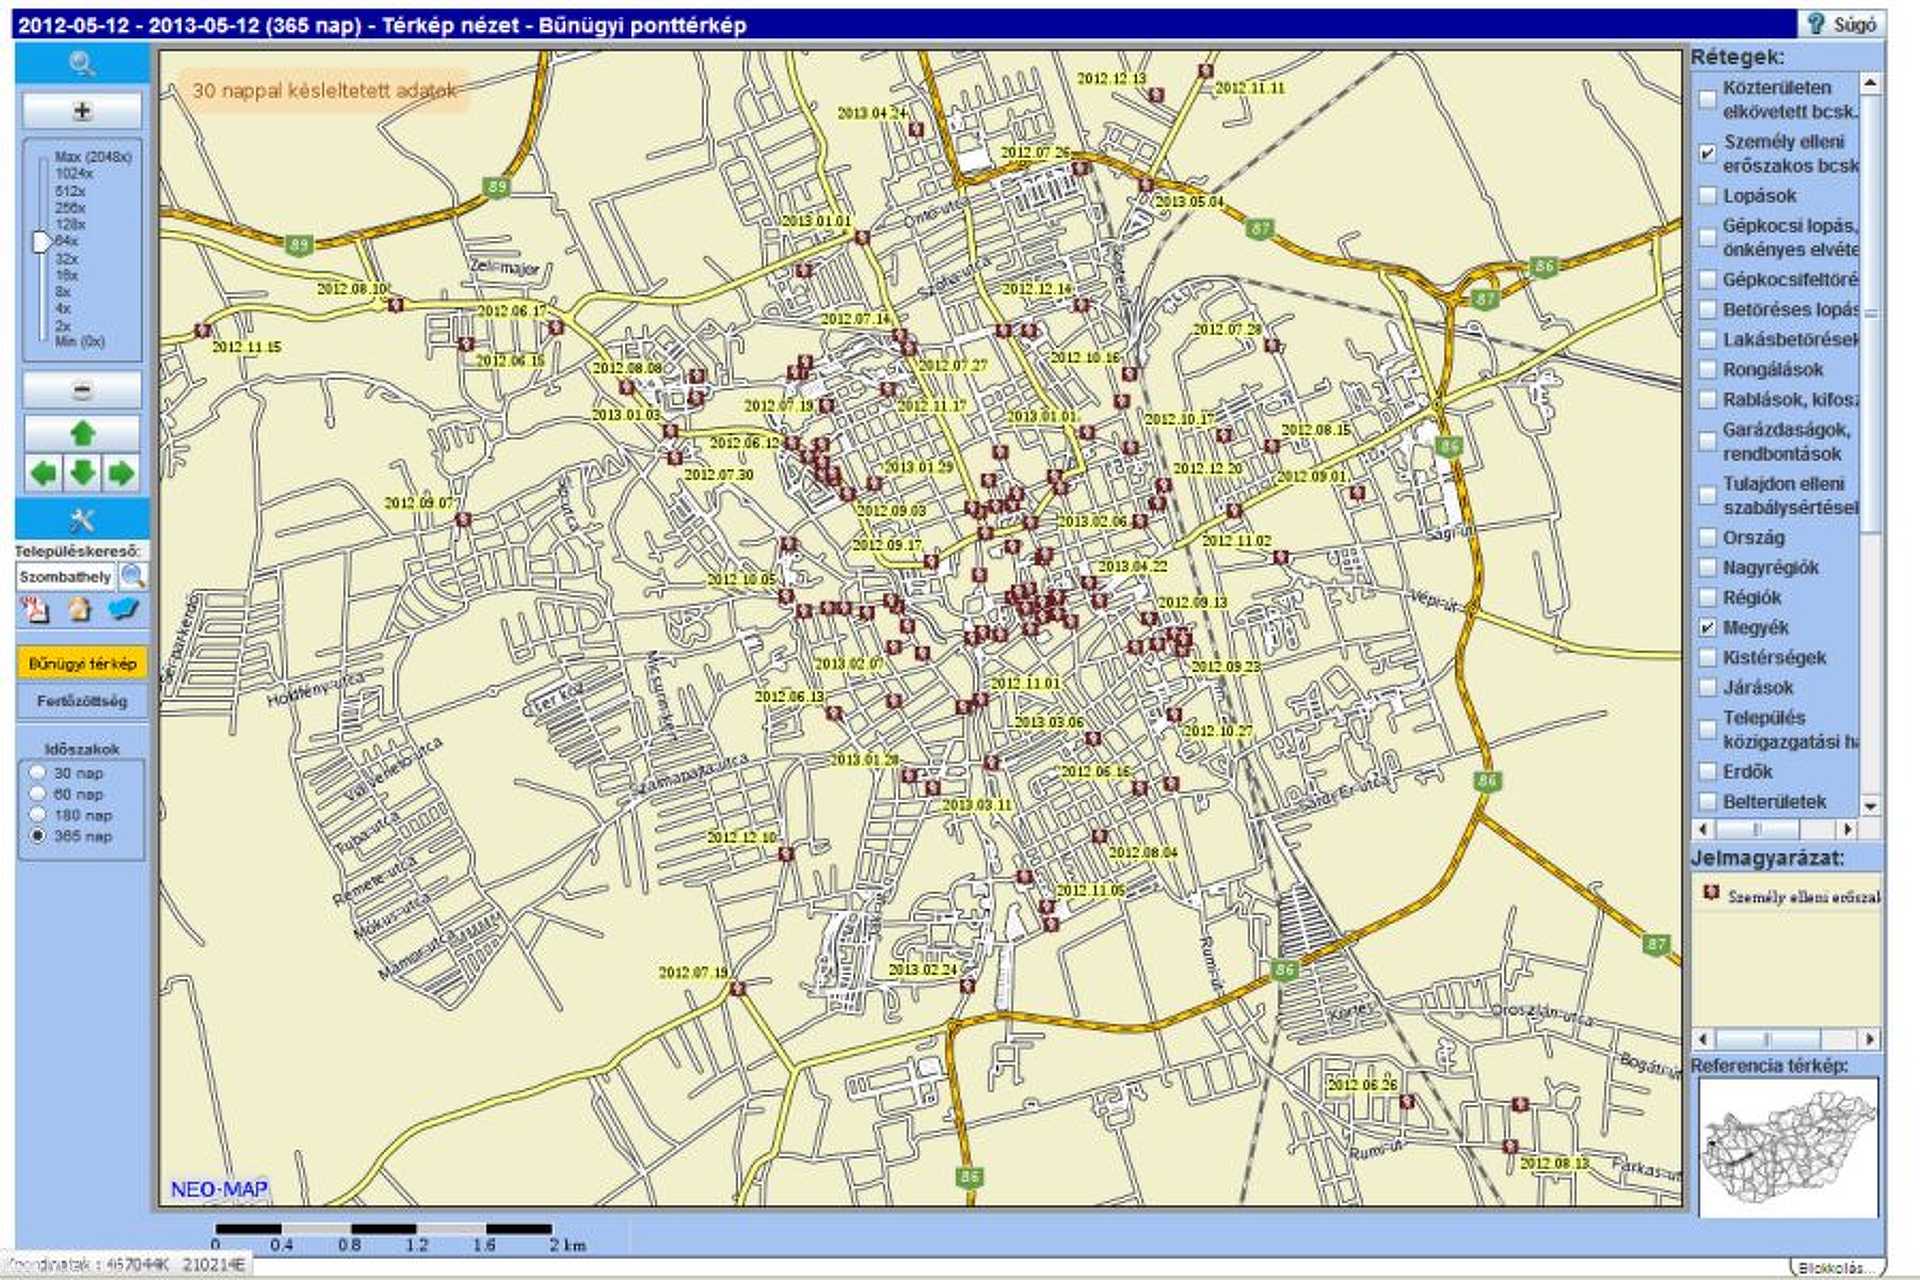Click crime marker dated 2012.11.15

pyautogui.click(x=203, y=330)
